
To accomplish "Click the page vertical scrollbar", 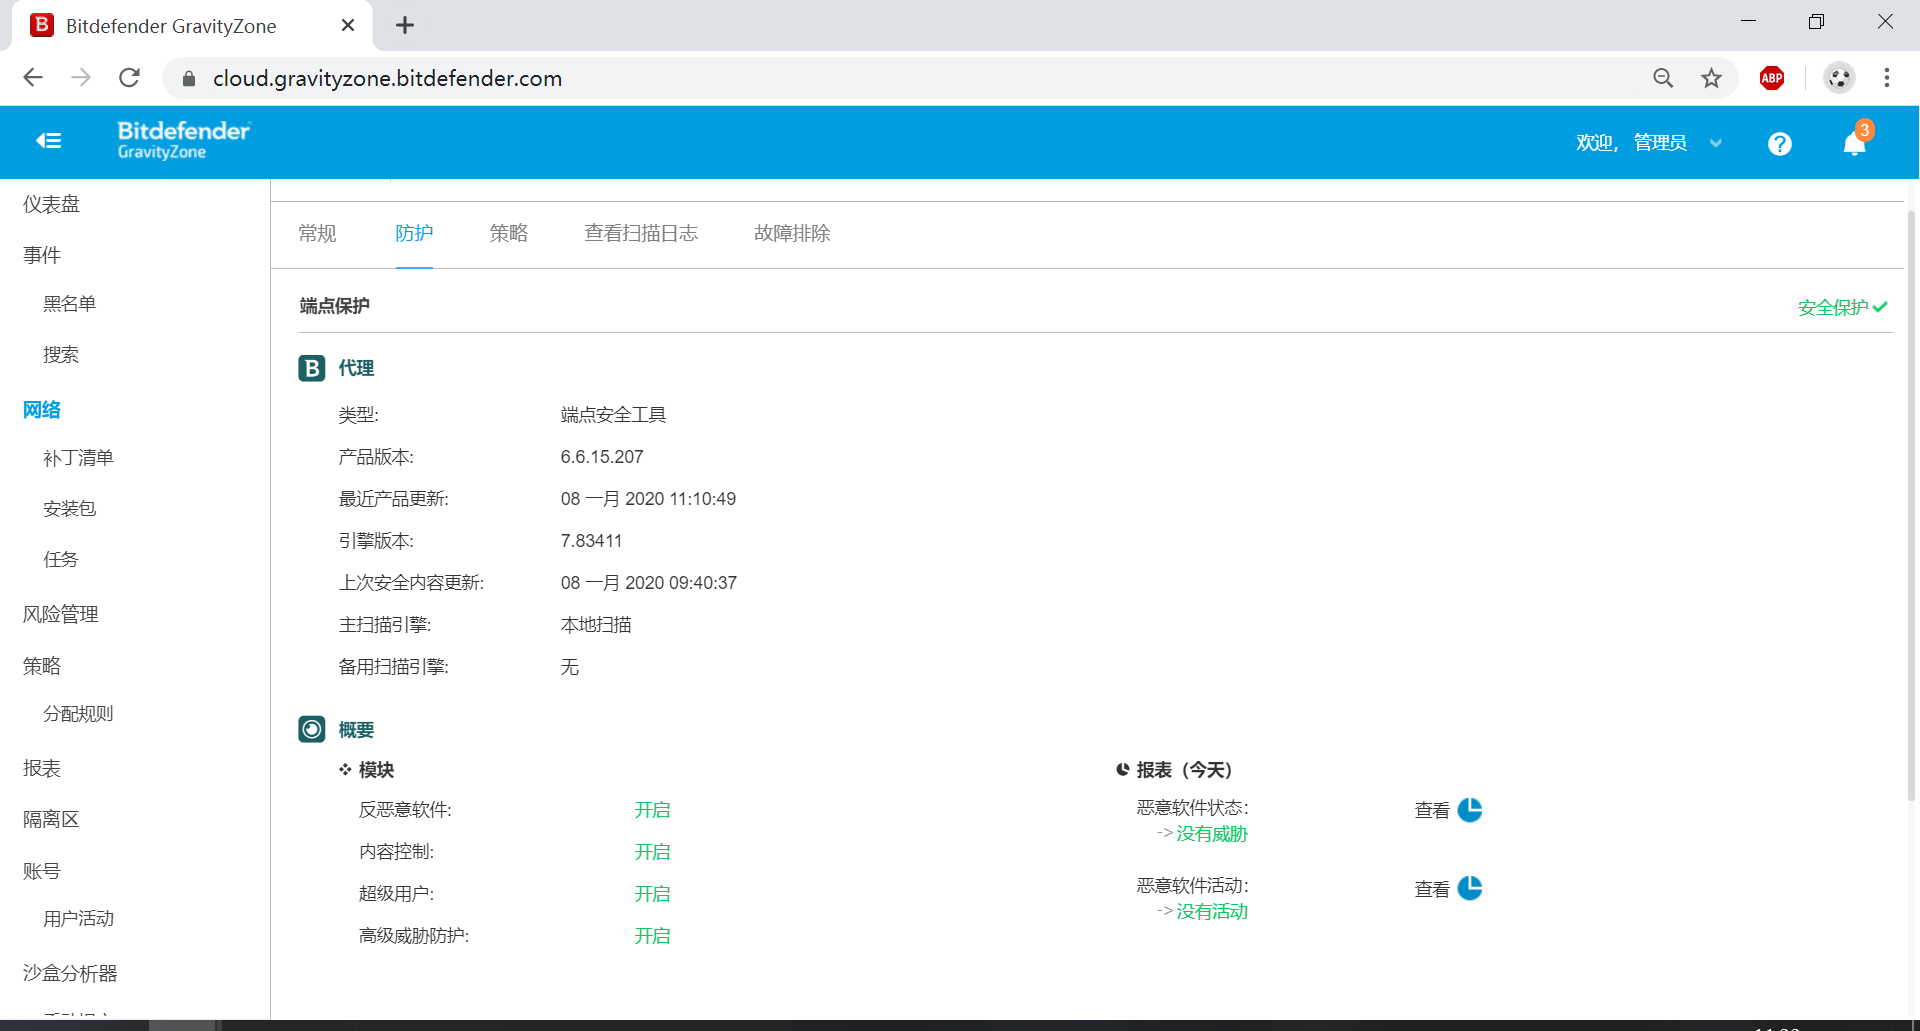I will (1912, 505).
